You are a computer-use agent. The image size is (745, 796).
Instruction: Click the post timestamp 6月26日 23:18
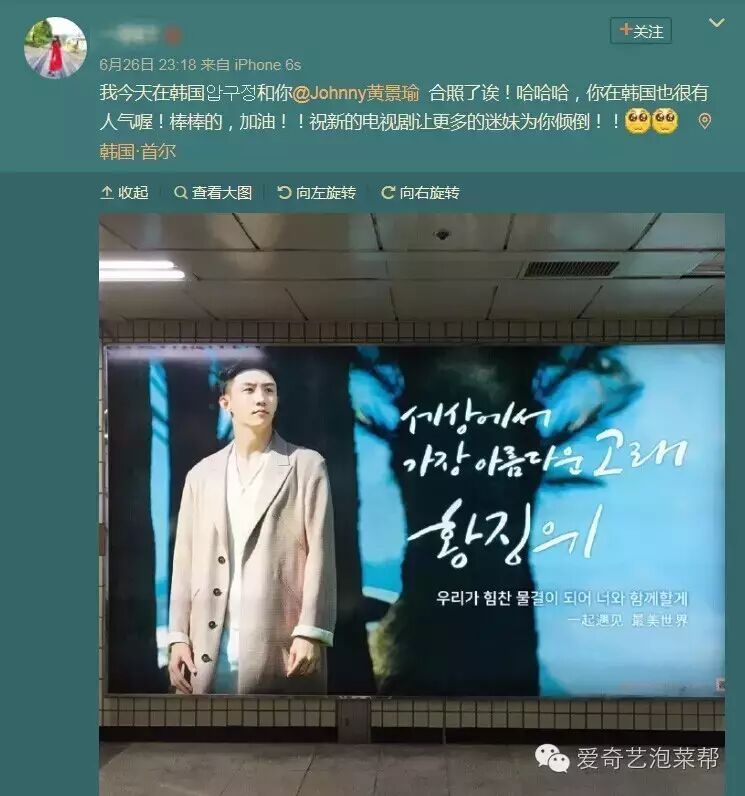tap(148, 65)
